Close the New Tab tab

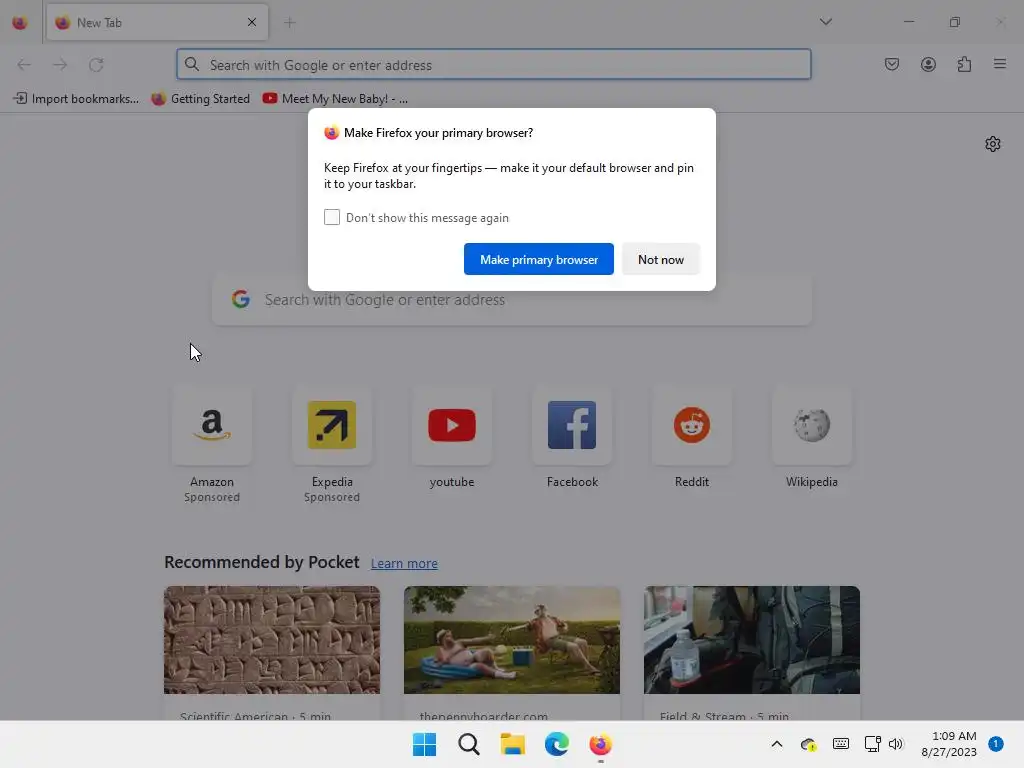click(x=252, y=23)
